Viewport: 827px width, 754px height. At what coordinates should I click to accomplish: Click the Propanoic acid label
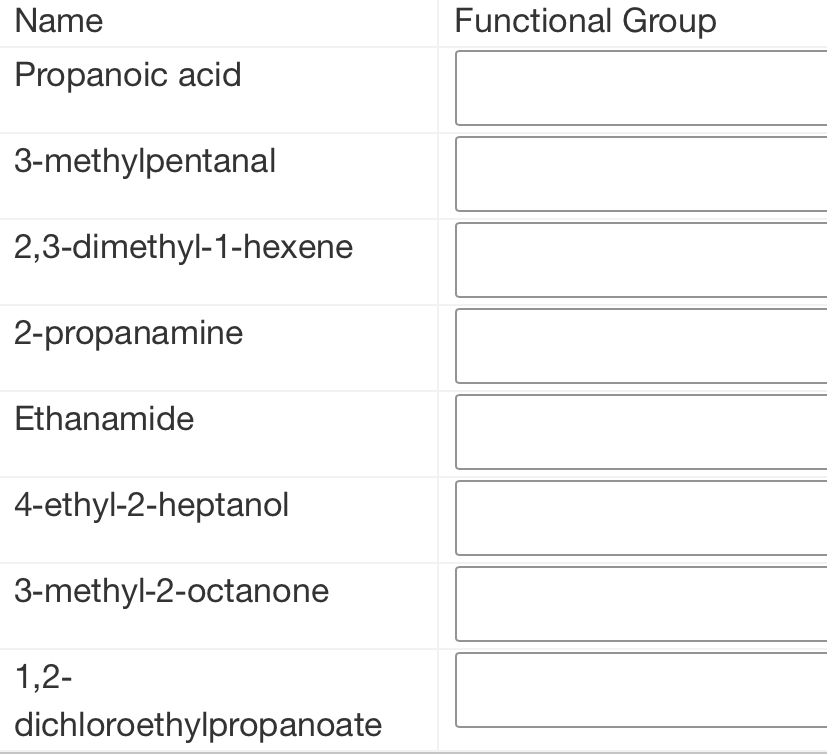pyautogui.click(x=128, y=75)
